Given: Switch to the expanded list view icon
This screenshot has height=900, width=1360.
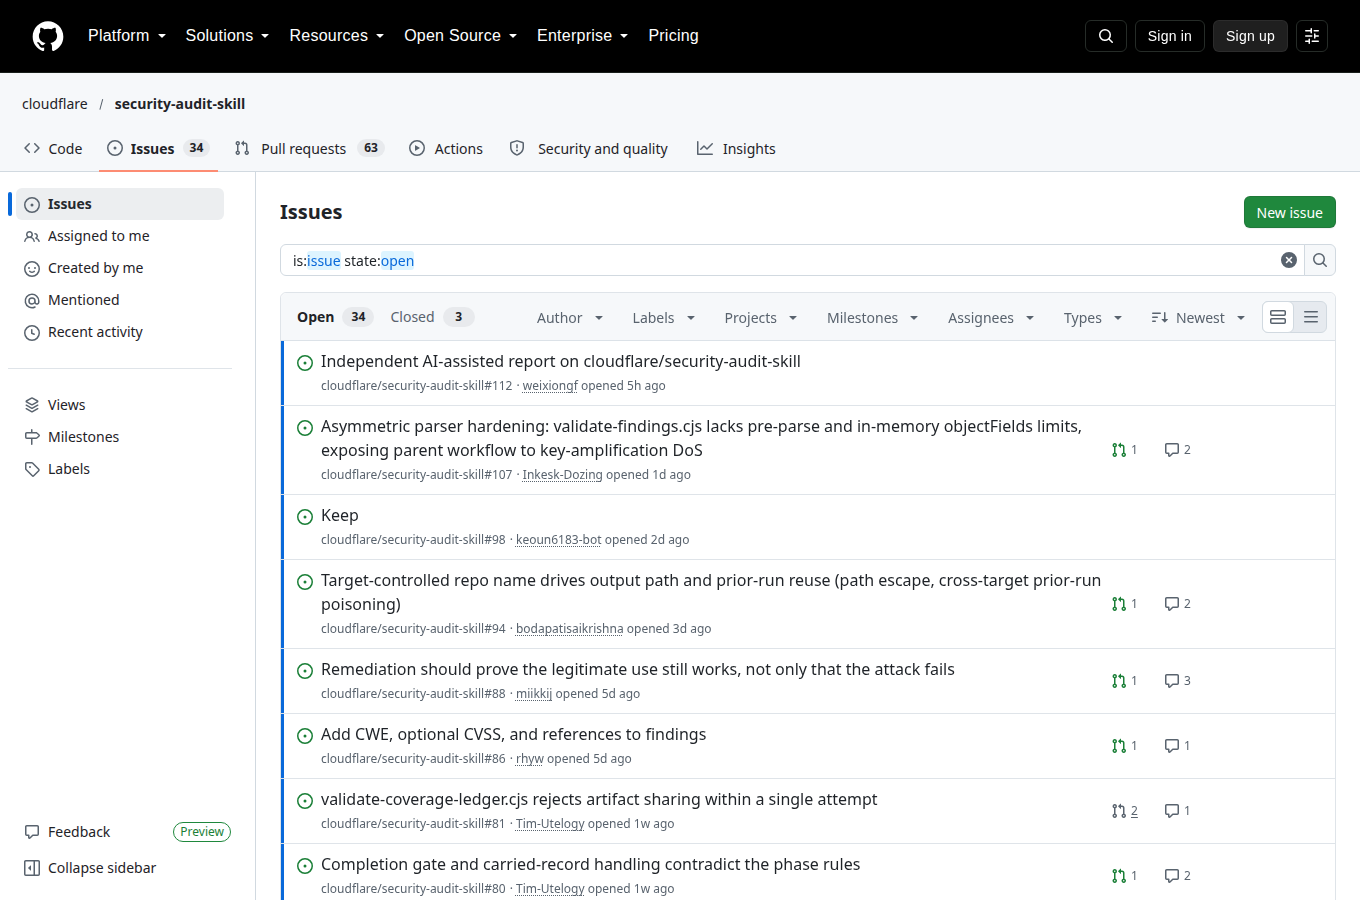Looking at the screenshot, I should [x=1278, y=317].
